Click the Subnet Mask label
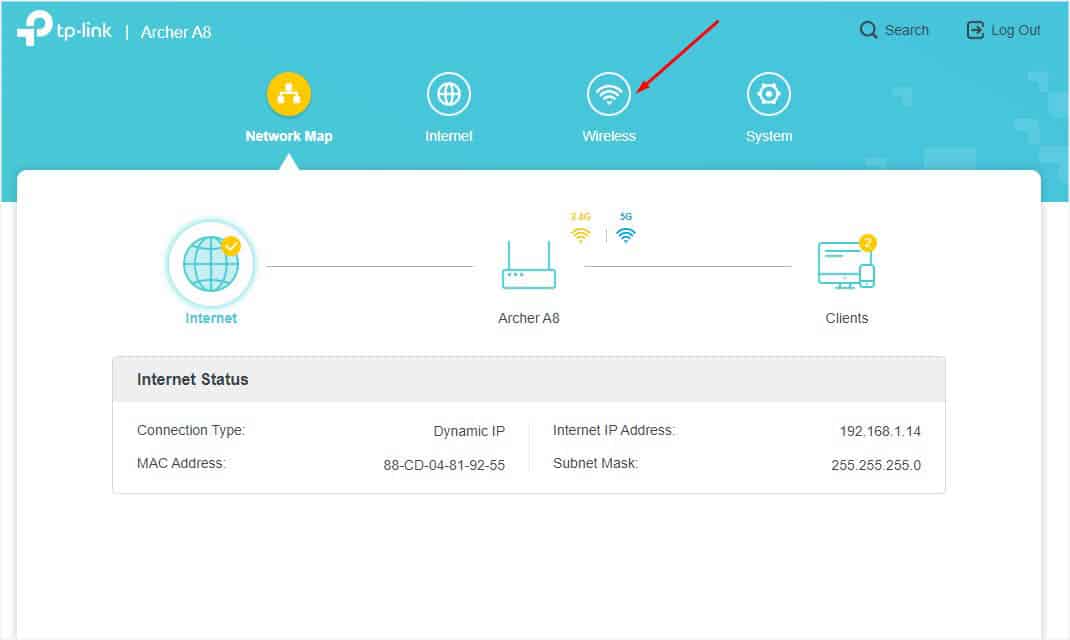 coord(596,463)
